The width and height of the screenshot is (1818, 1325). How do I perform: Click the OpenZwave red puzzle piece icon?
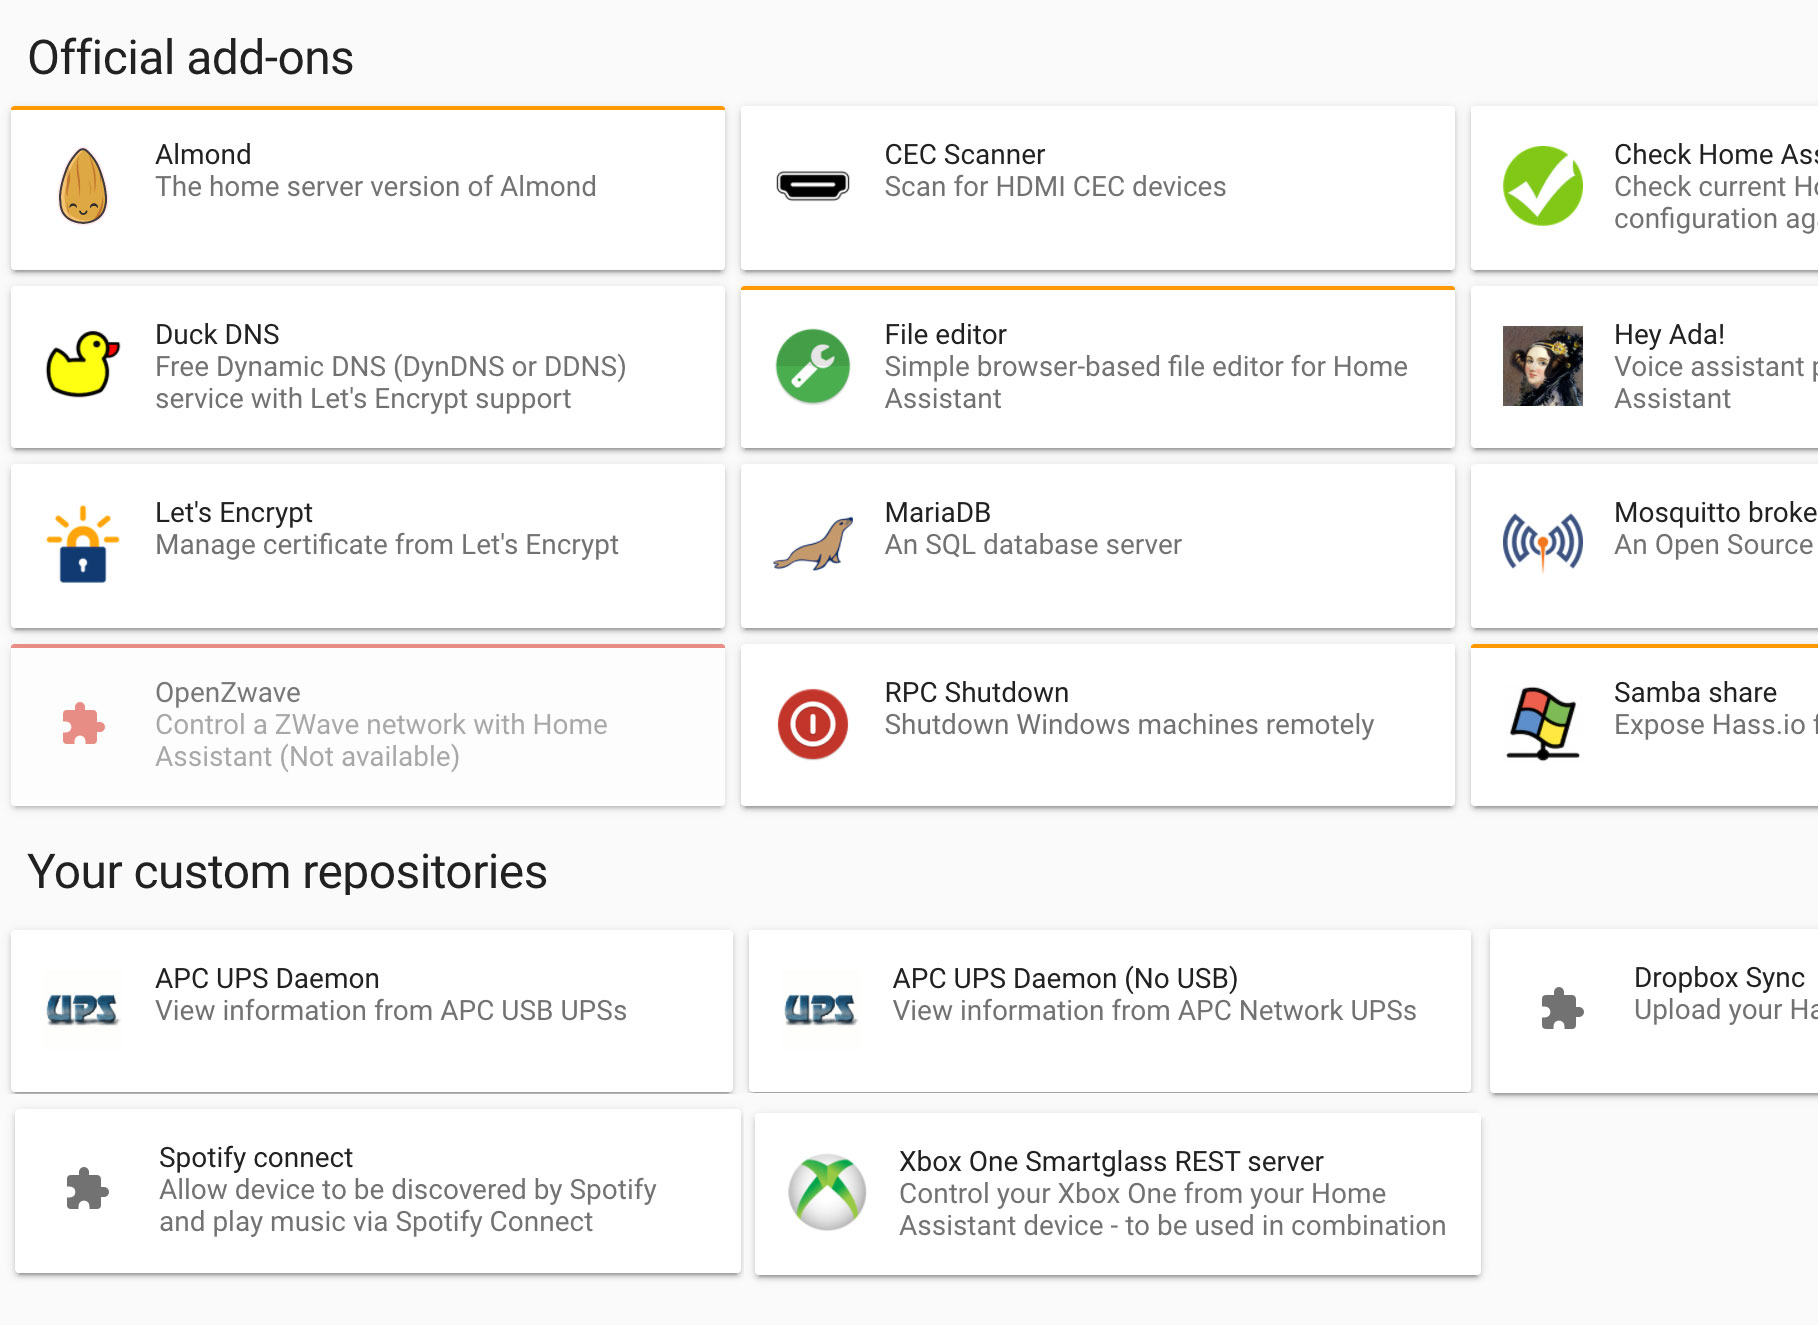pos(83,724)
